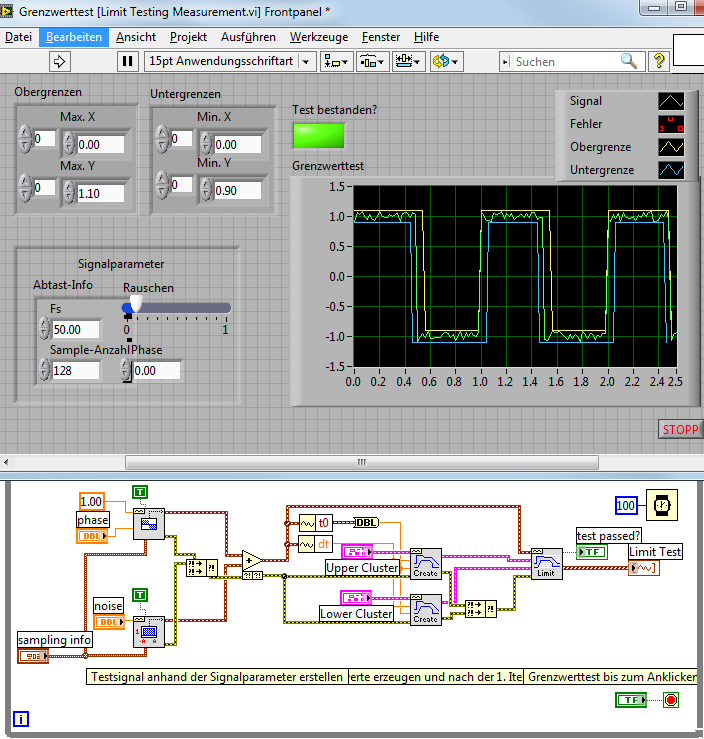Image resolution: width=704 pixels, height=739 pixels.
Task: Click the Fehler plot legend icon
Action: pos(670,124)
